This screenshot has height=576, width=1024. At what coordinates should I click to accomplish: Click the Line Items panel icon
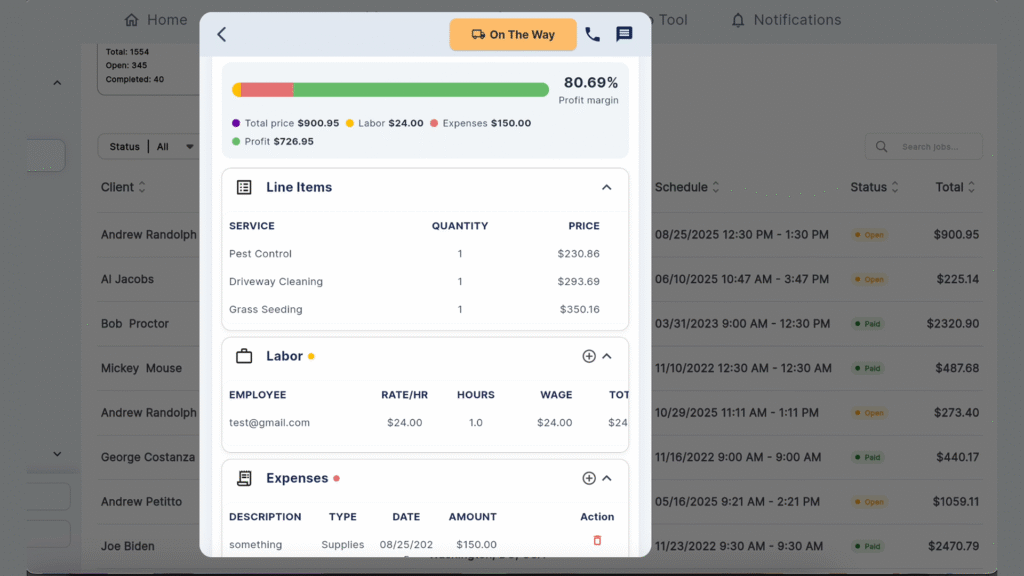point(243,187)
